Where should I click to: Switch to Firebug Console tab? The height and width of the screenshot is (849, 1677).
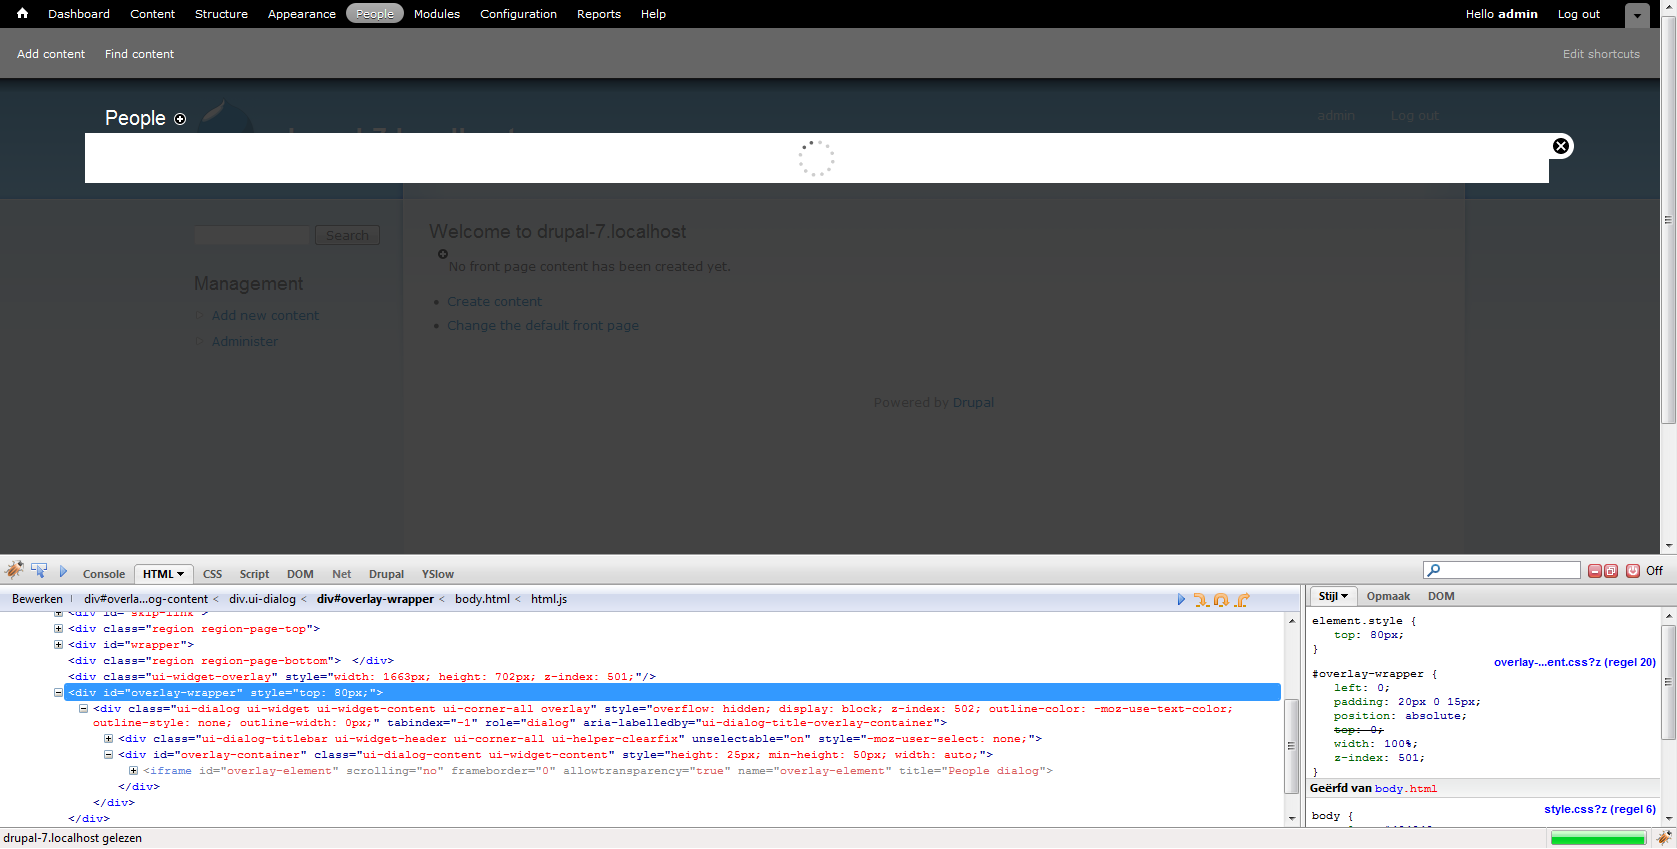[x=104, y=574]
